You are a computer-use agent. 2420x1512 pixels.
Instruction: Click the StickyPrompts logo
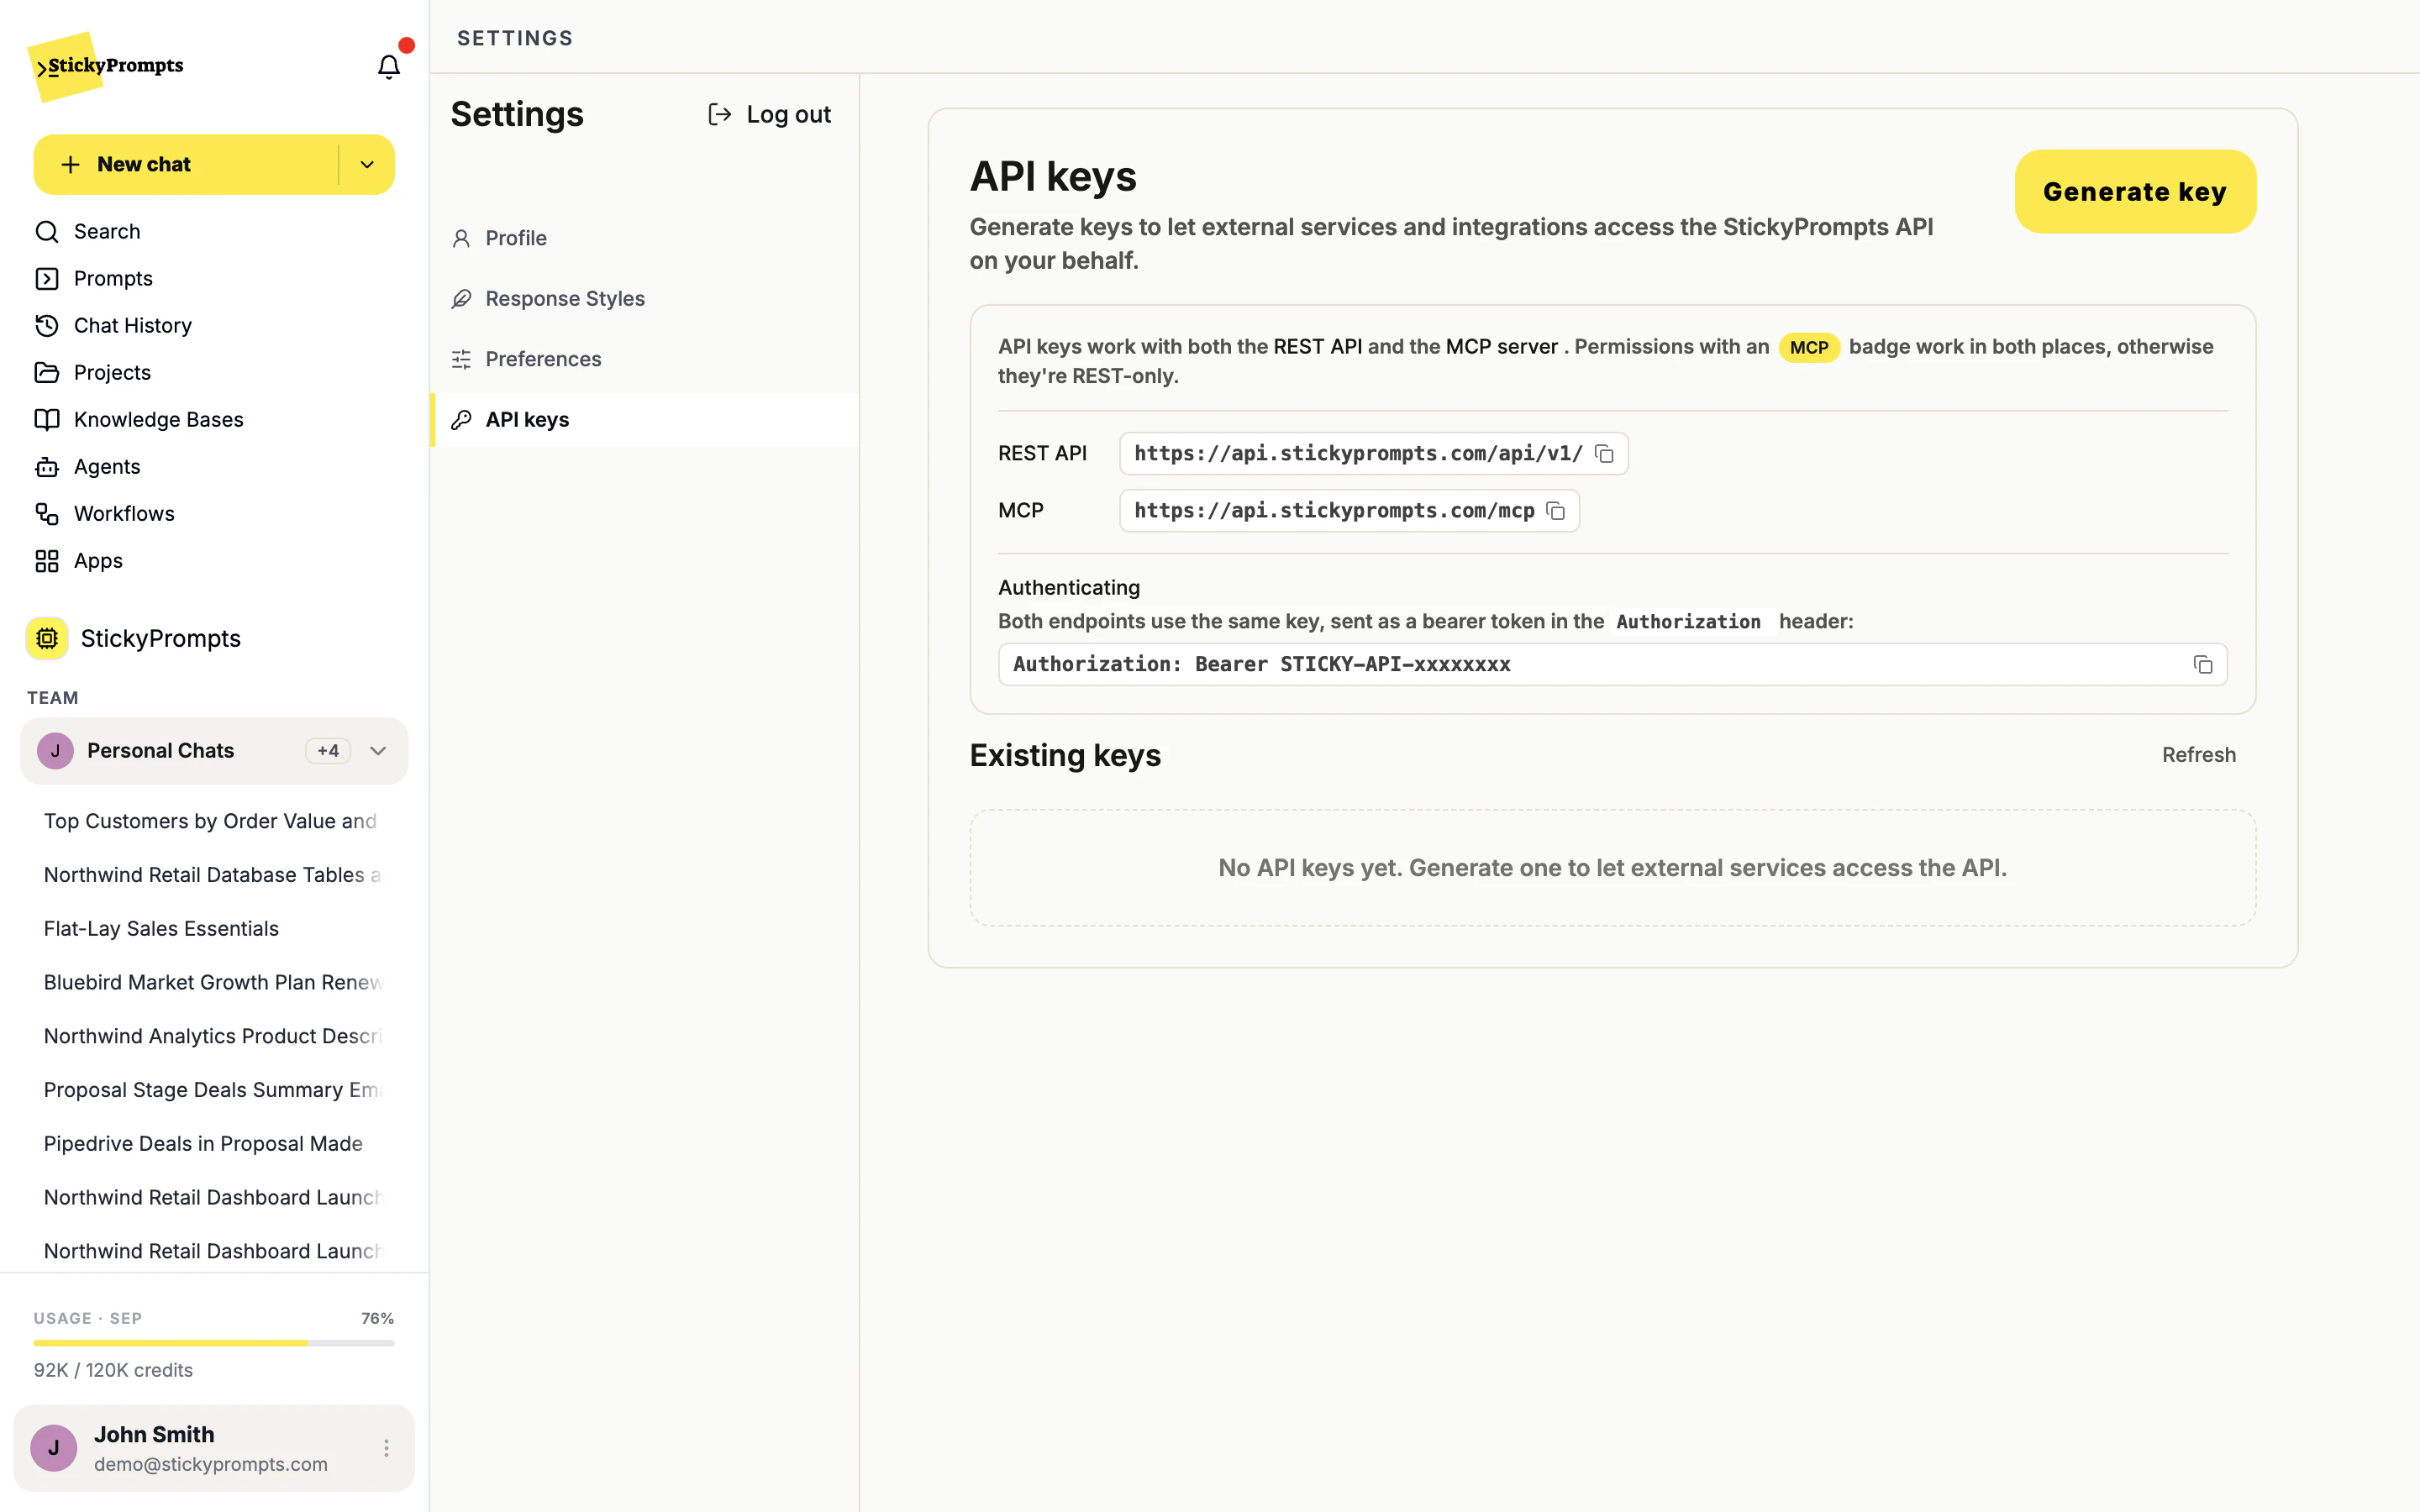click(106, 66)
